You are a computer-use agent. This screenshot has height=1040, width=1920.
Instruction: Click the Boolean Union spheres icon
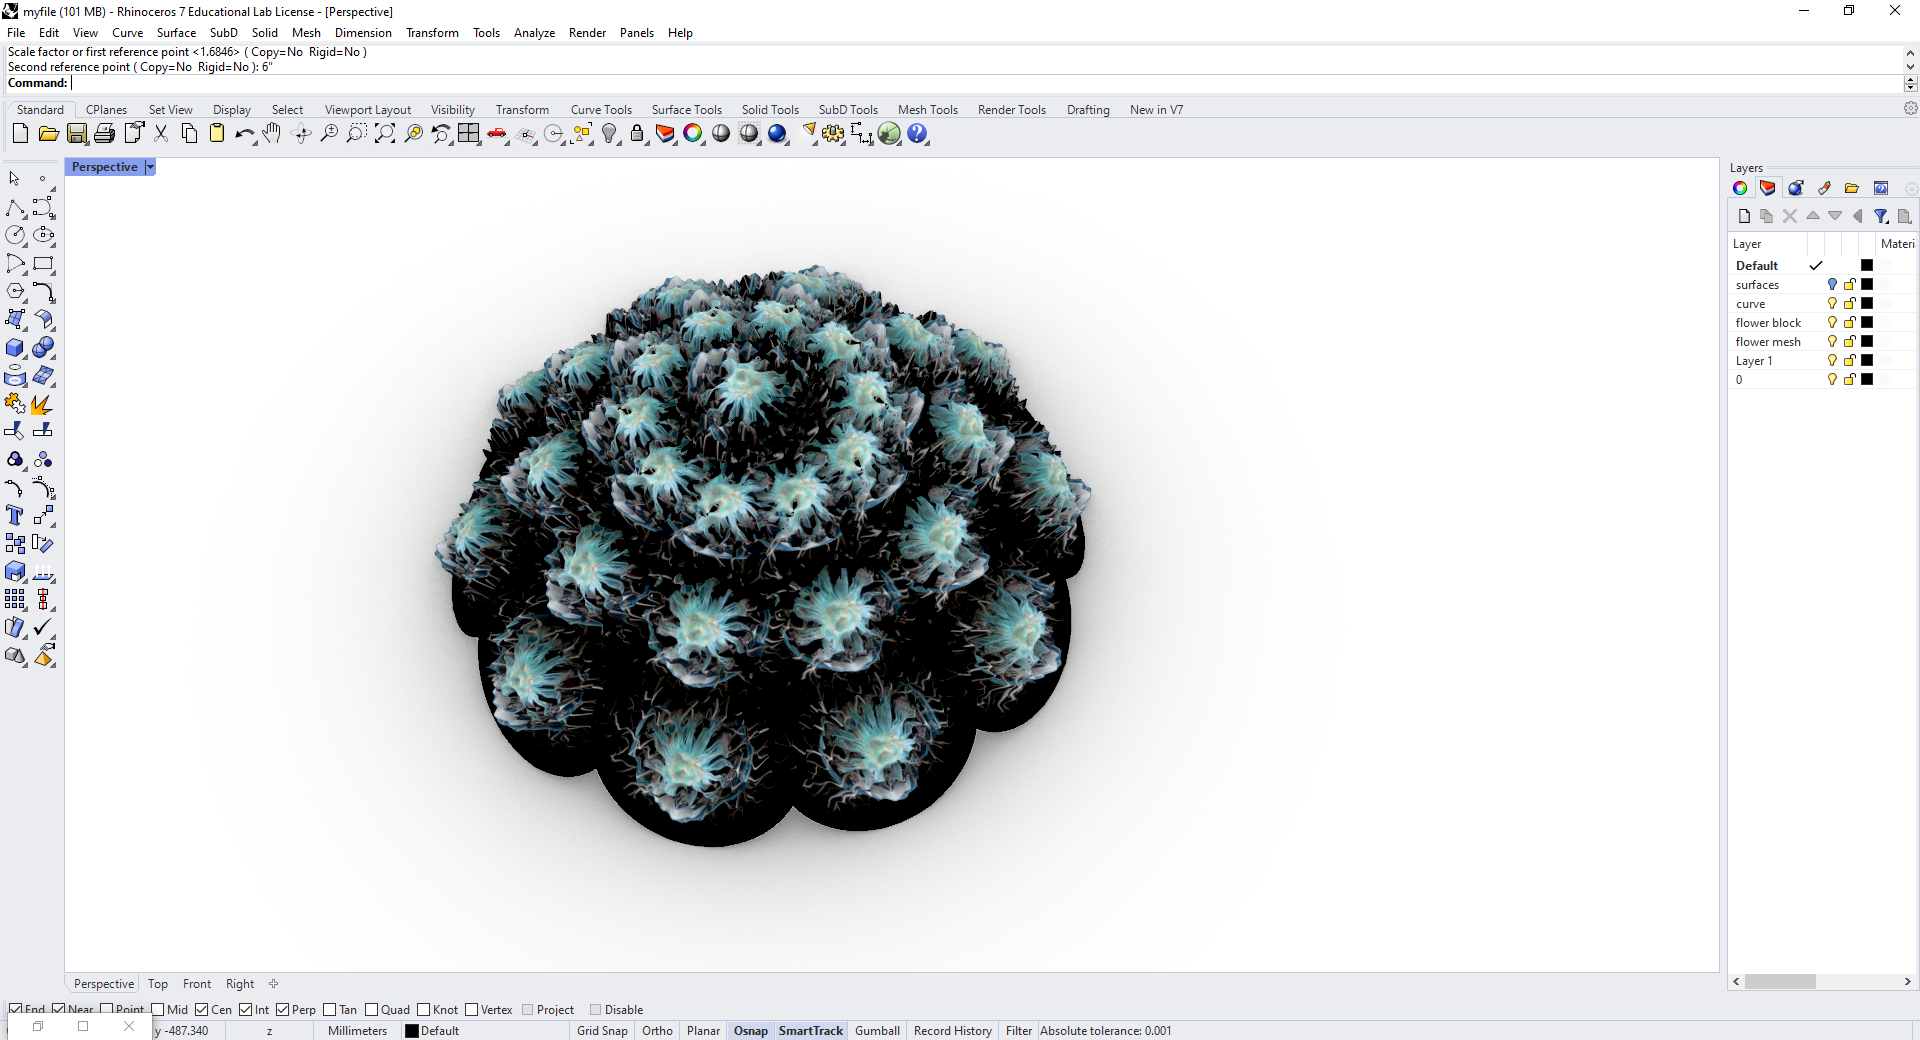click(43, 348)
